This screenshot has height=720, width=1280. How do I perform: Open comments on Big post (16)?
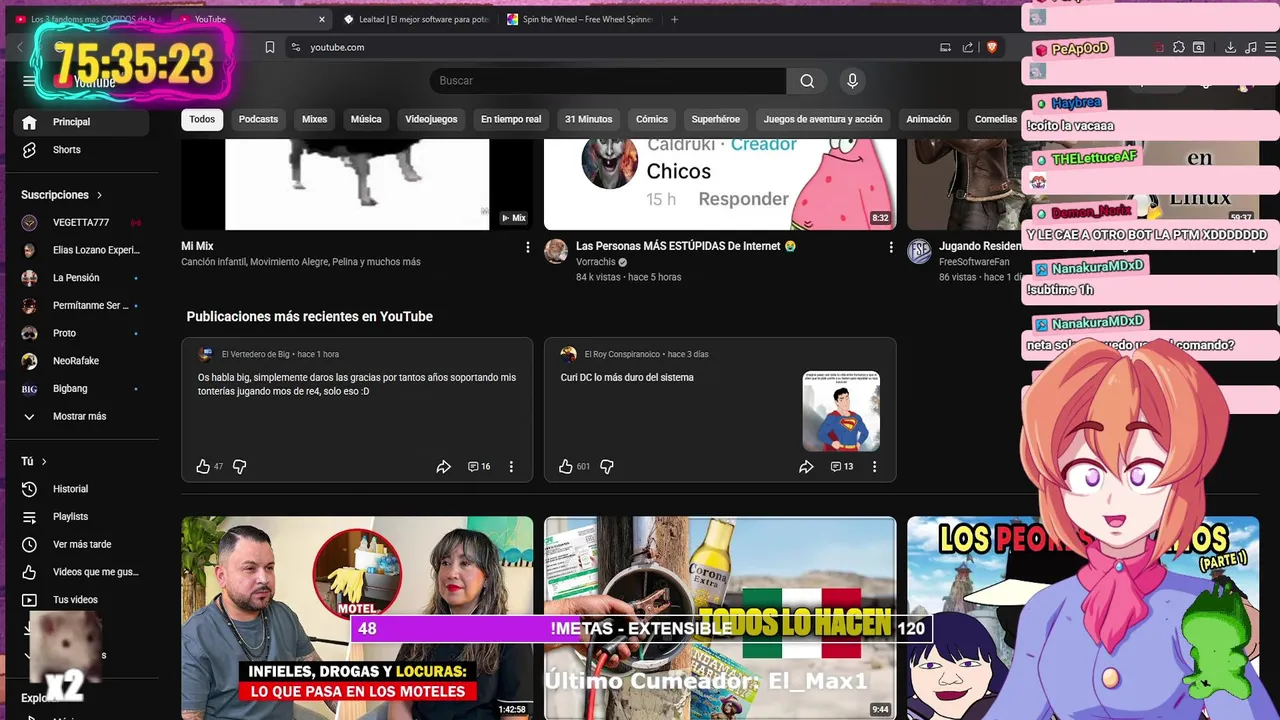(480, 467)
